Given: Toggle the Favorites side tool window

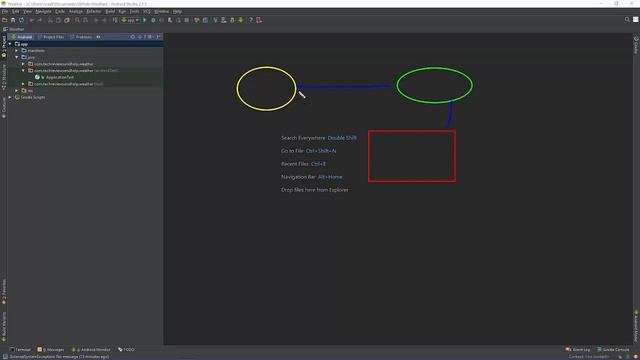Looking at the screenshot, I should pos(4,292).
